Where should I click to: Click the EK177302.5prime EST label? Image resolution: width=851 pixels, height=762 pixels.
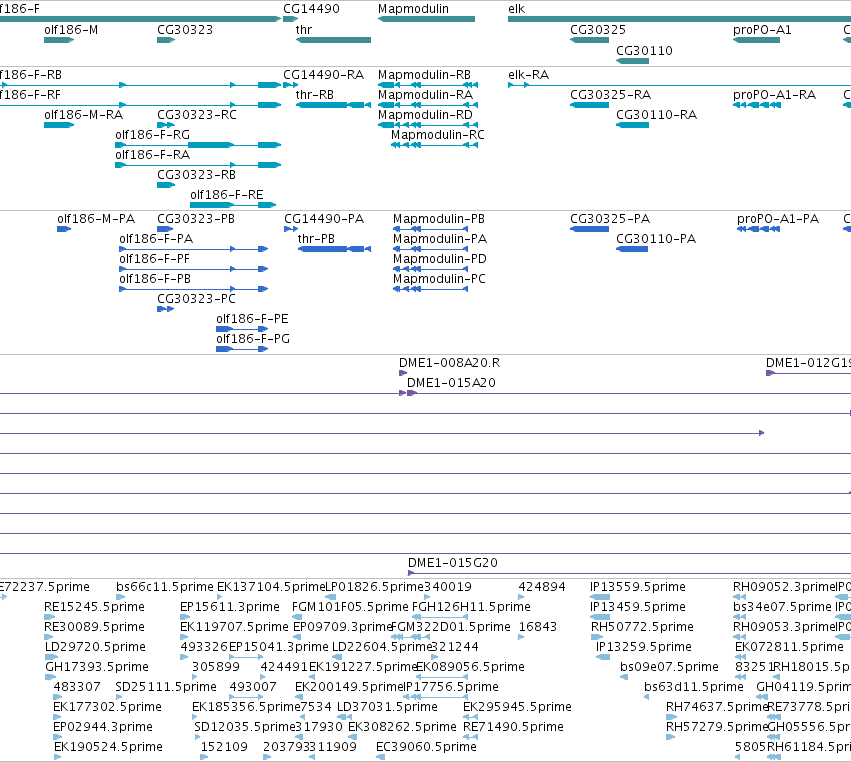click(107, 707)
